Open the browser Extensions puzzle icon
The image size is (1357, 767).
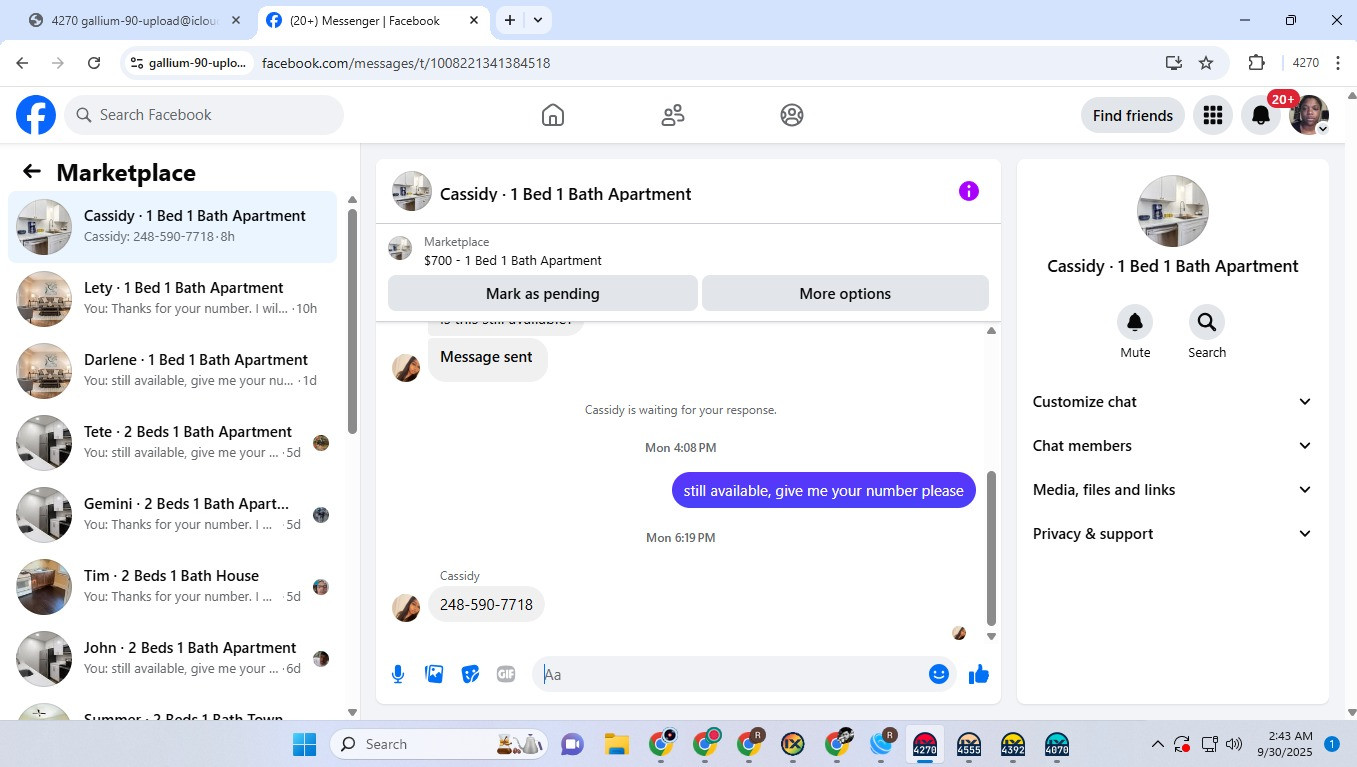1257,63
